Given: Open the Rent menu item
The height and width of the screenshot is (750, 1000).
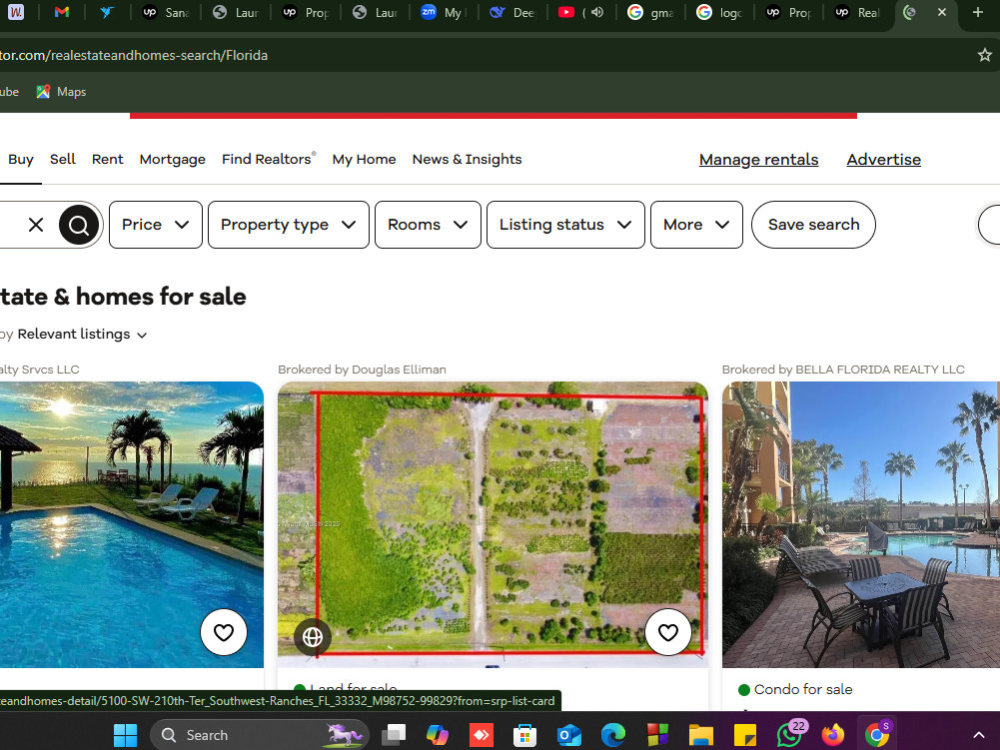Looking at the screenshot, I should (x=107, y=159).
